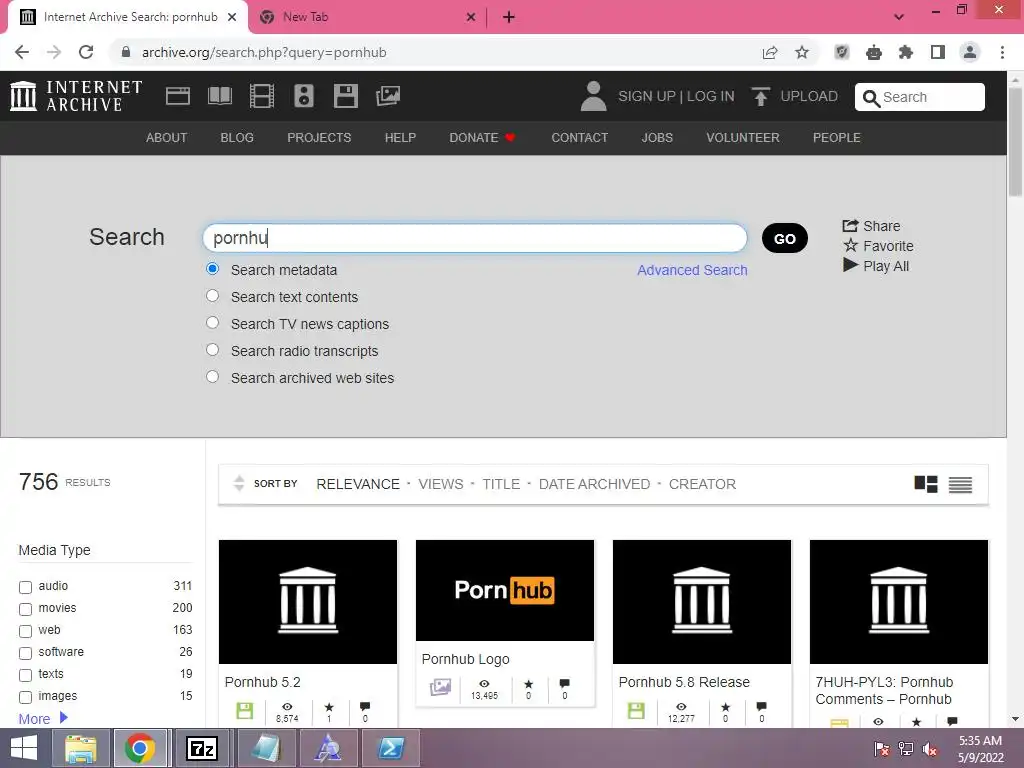Open the Software floppy disk icon
Screen dimensions: 1024x768
click(x=345, y=96)
